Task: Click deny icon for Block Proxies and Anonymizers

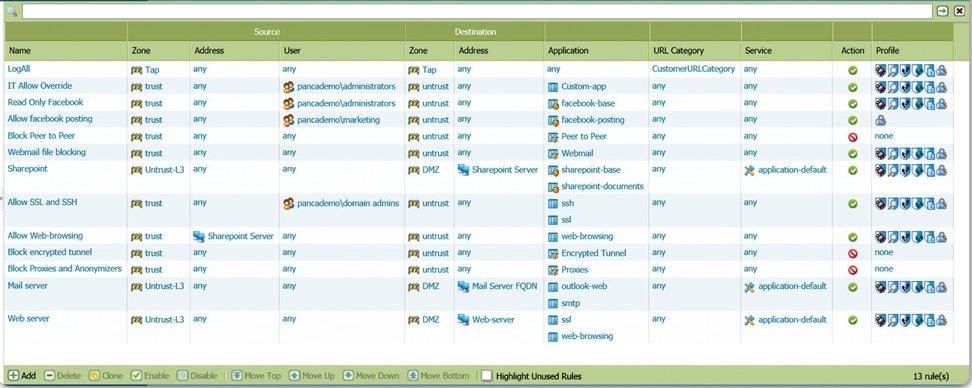Action: pos(852,270)
